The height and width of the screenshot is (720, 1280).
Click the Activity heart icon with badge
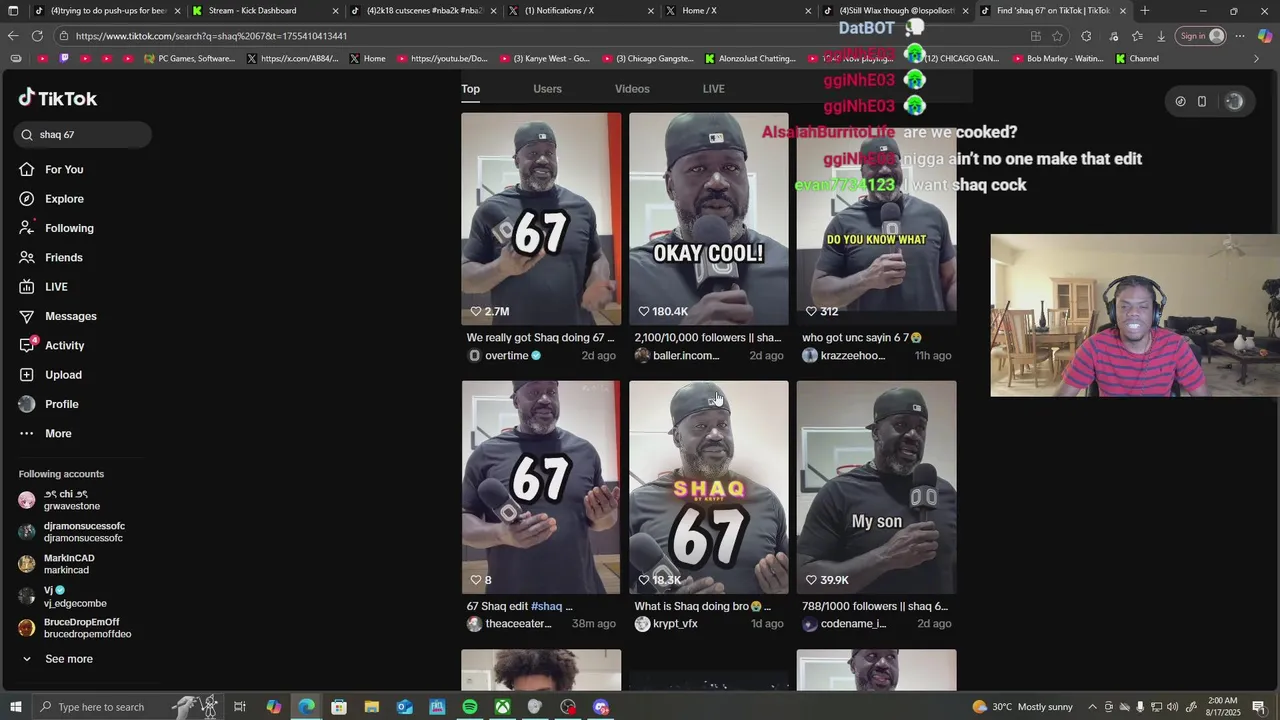click(28, 345)
